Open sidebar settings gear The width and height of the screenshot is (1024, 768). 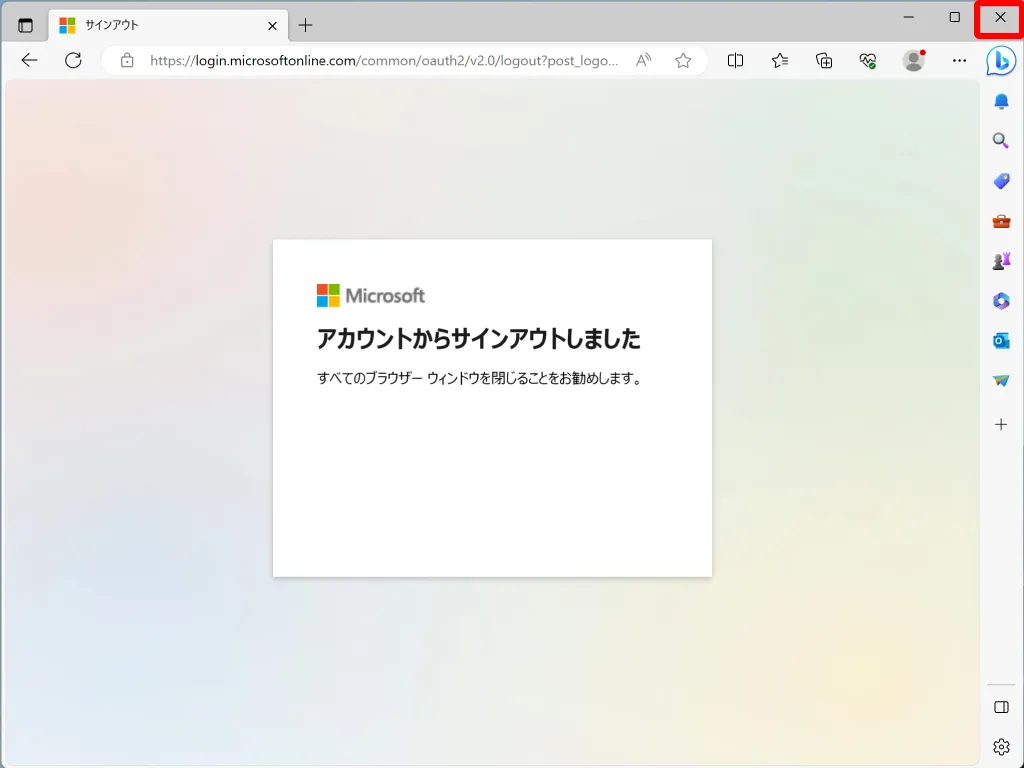pyautogui.click(x=1001, y=746)
